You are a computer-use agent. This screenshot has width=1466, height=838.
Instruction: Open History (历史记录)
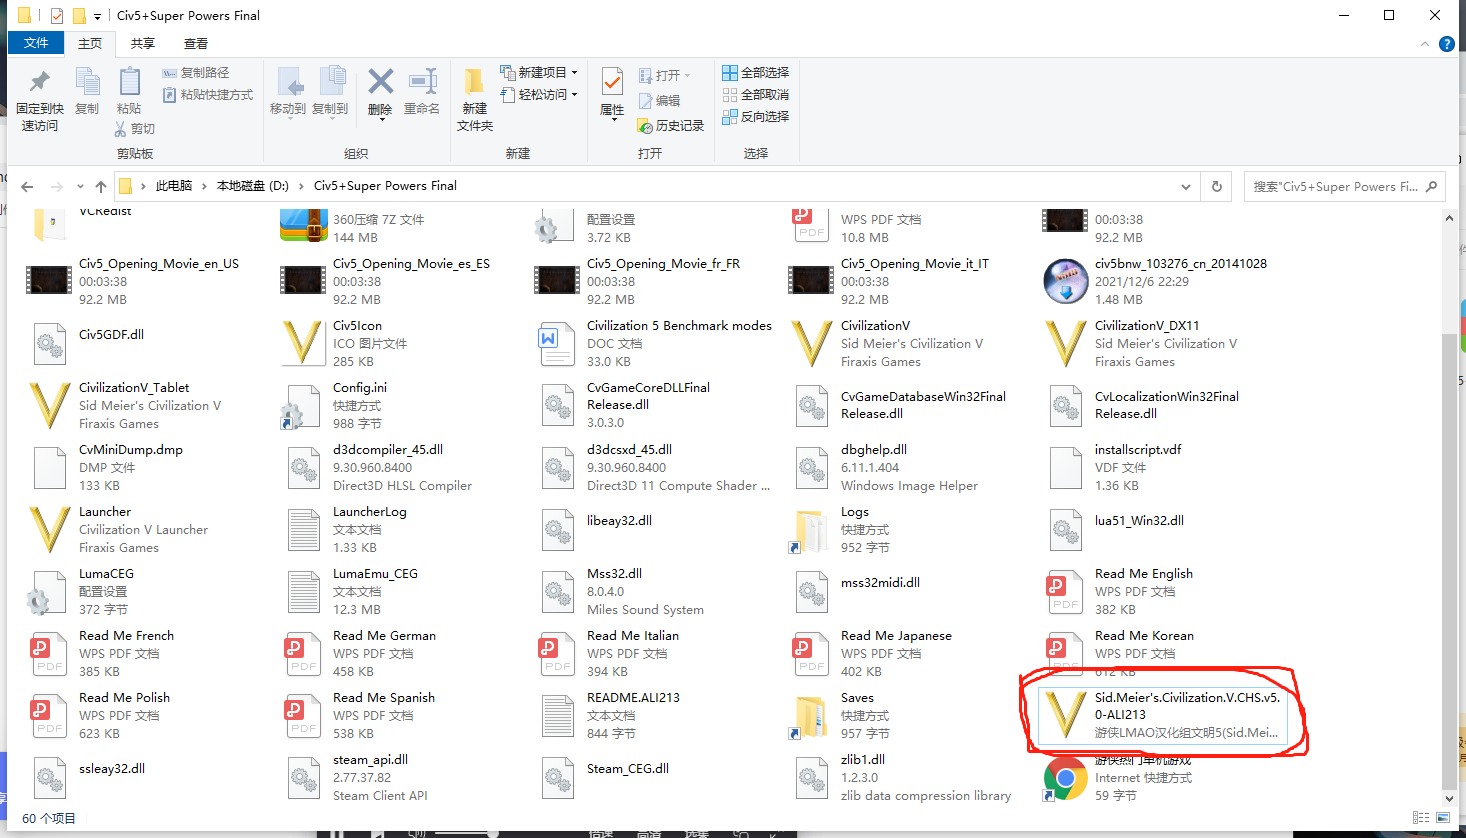(671, 126)
